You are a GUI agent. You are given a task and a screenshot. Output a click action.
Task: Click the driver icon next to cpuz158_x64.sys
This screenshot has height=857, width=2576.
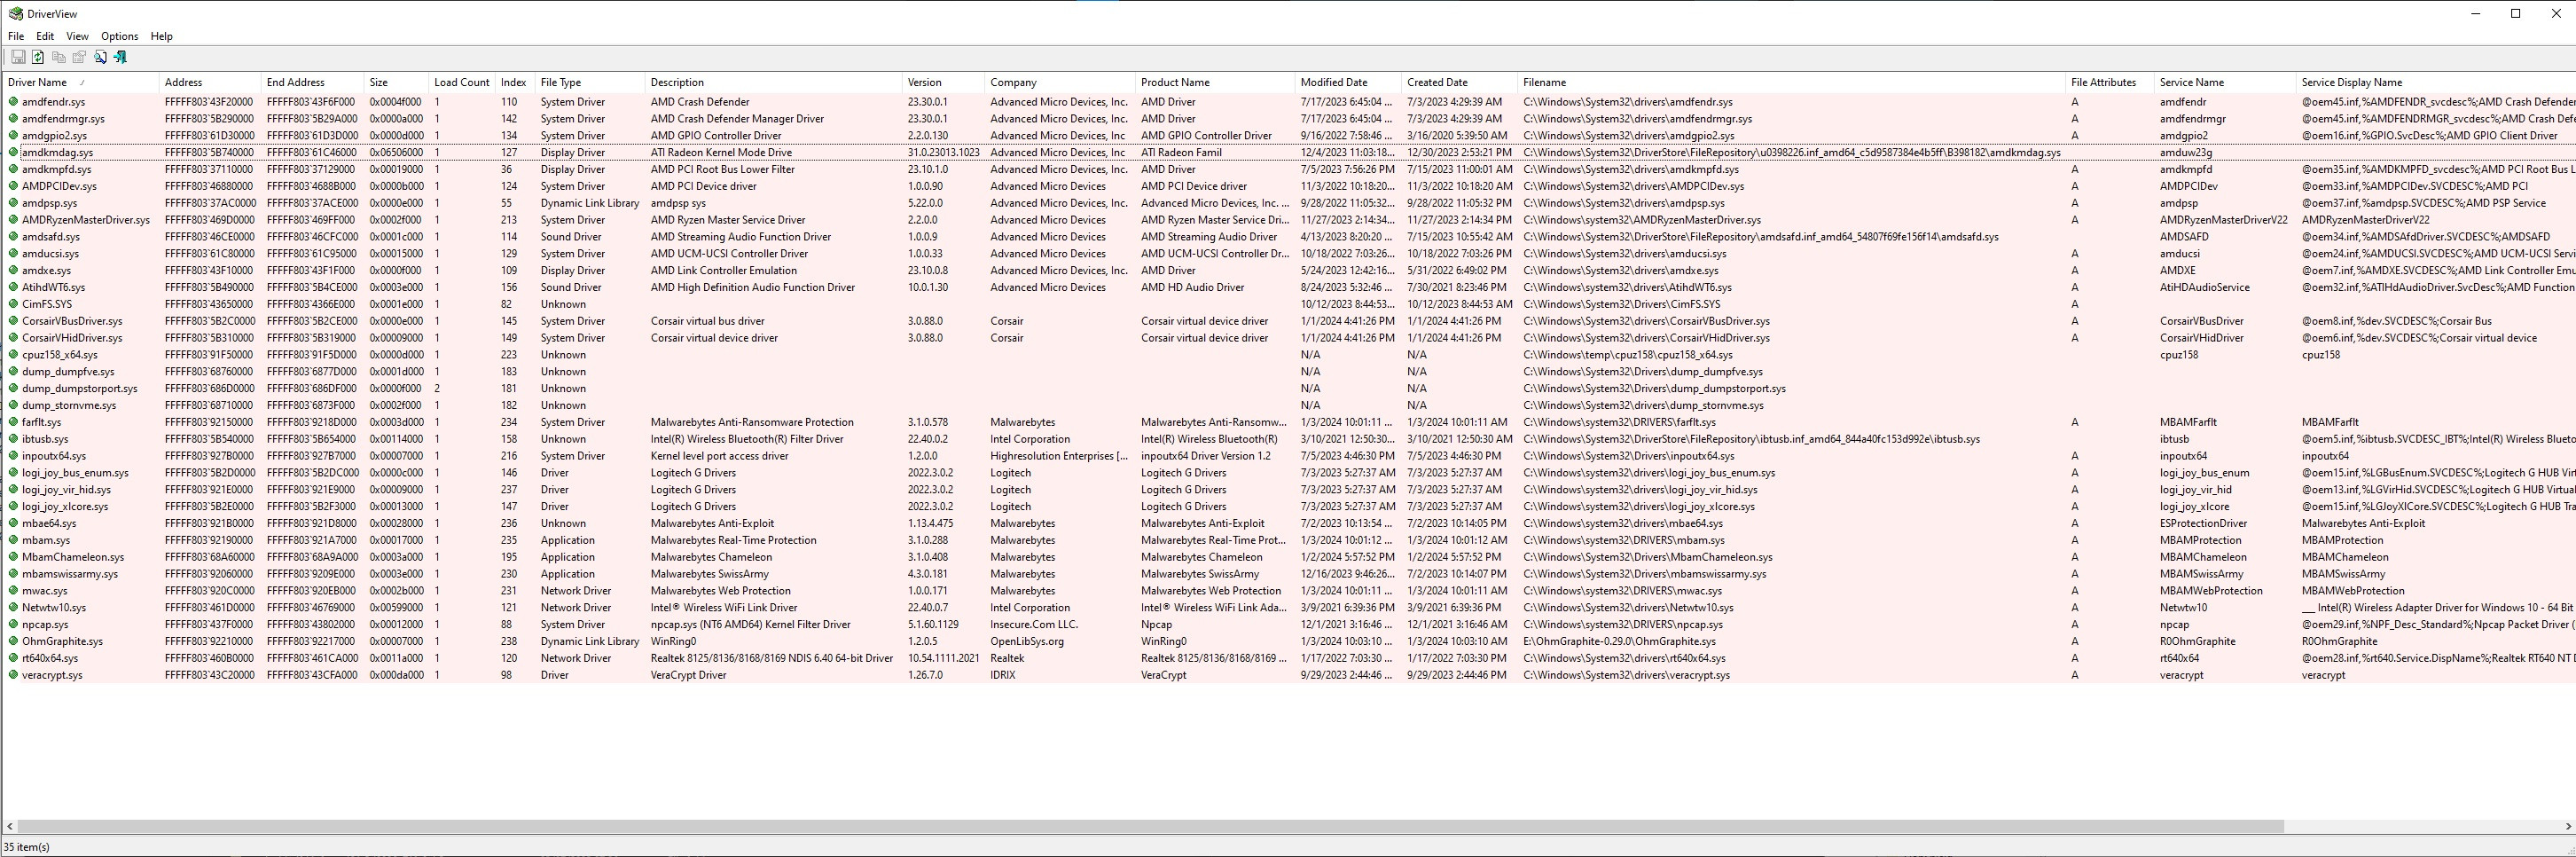click(14, 355)
